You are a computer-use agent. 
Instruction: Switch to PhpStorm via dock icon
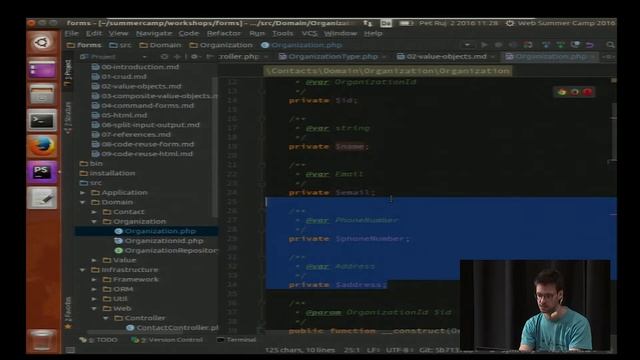pos(42,172)
